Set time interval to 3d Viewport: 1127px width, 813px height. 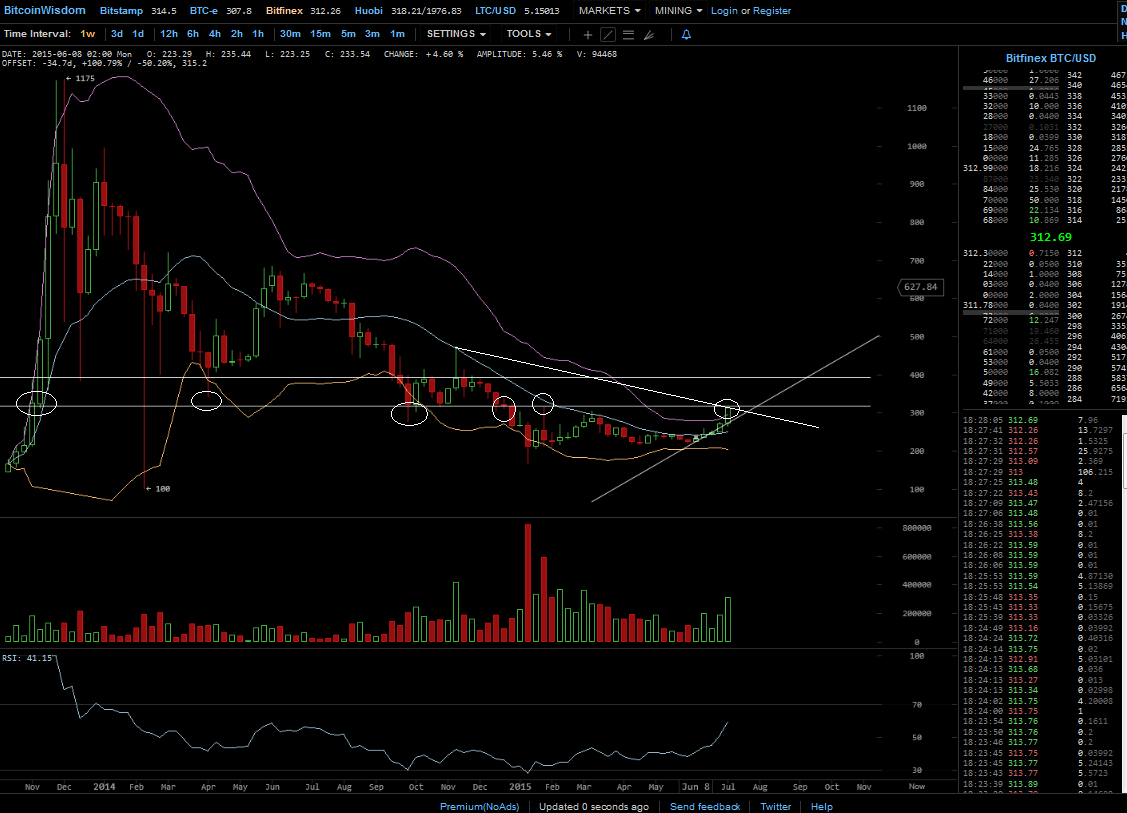point(116,34)
